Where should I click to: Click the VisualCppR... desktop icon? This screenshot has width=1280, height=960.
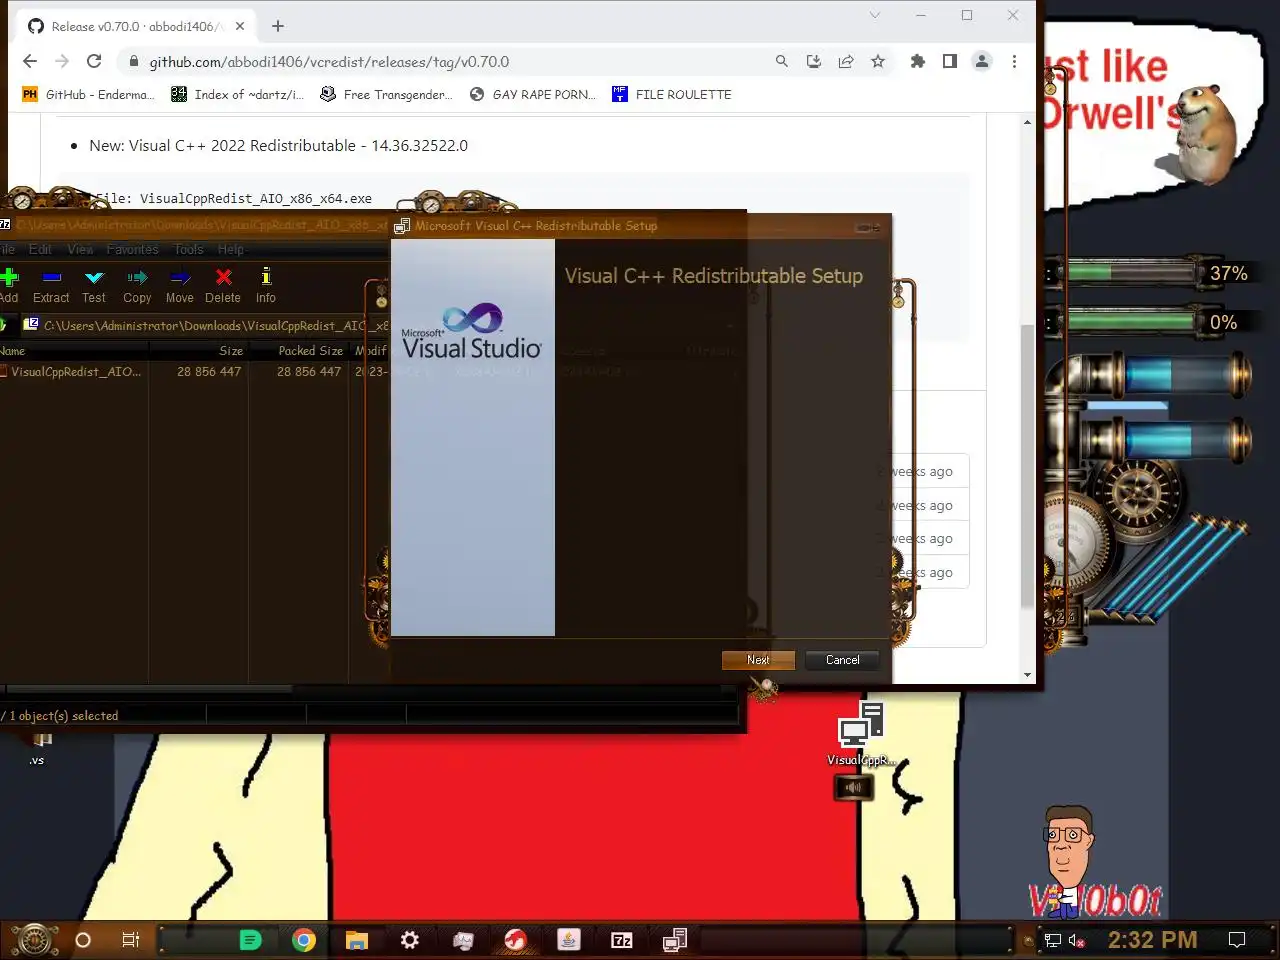pyautogui.click(x=861, y=734)
